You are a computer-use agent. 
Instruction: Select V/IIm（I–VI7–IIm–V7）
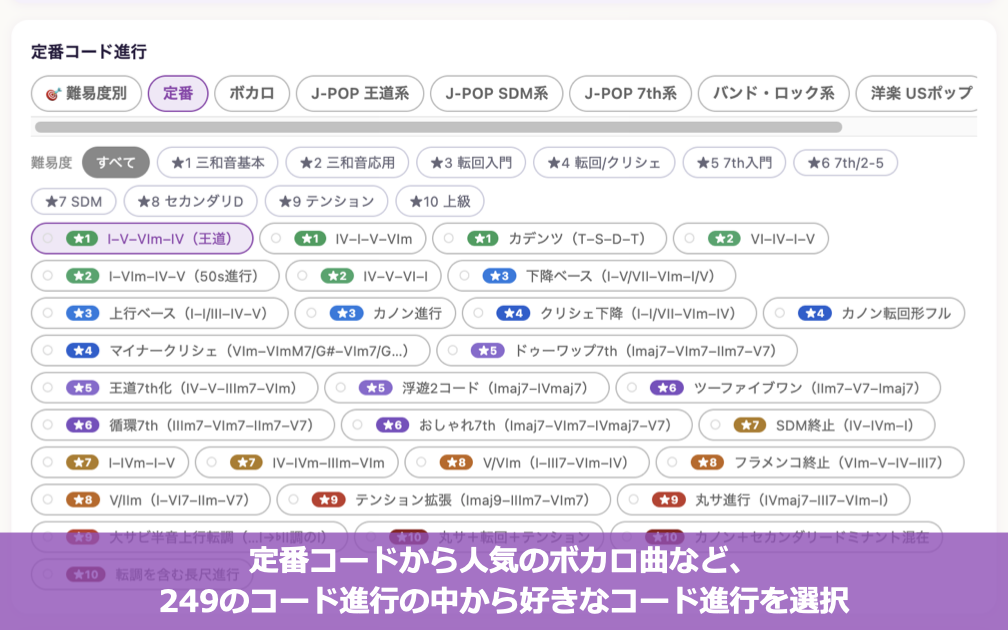(x=150, y=500)
